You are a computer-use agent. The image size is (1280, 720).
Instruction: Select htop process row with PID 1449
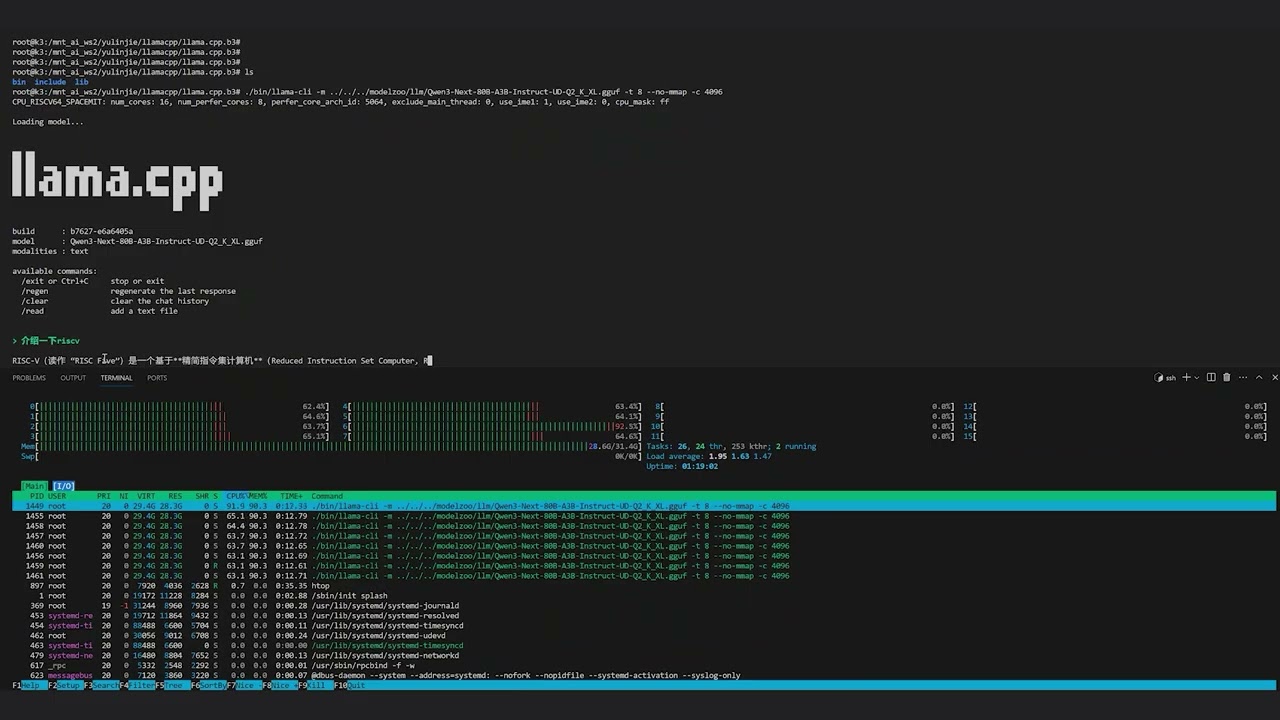644,506
